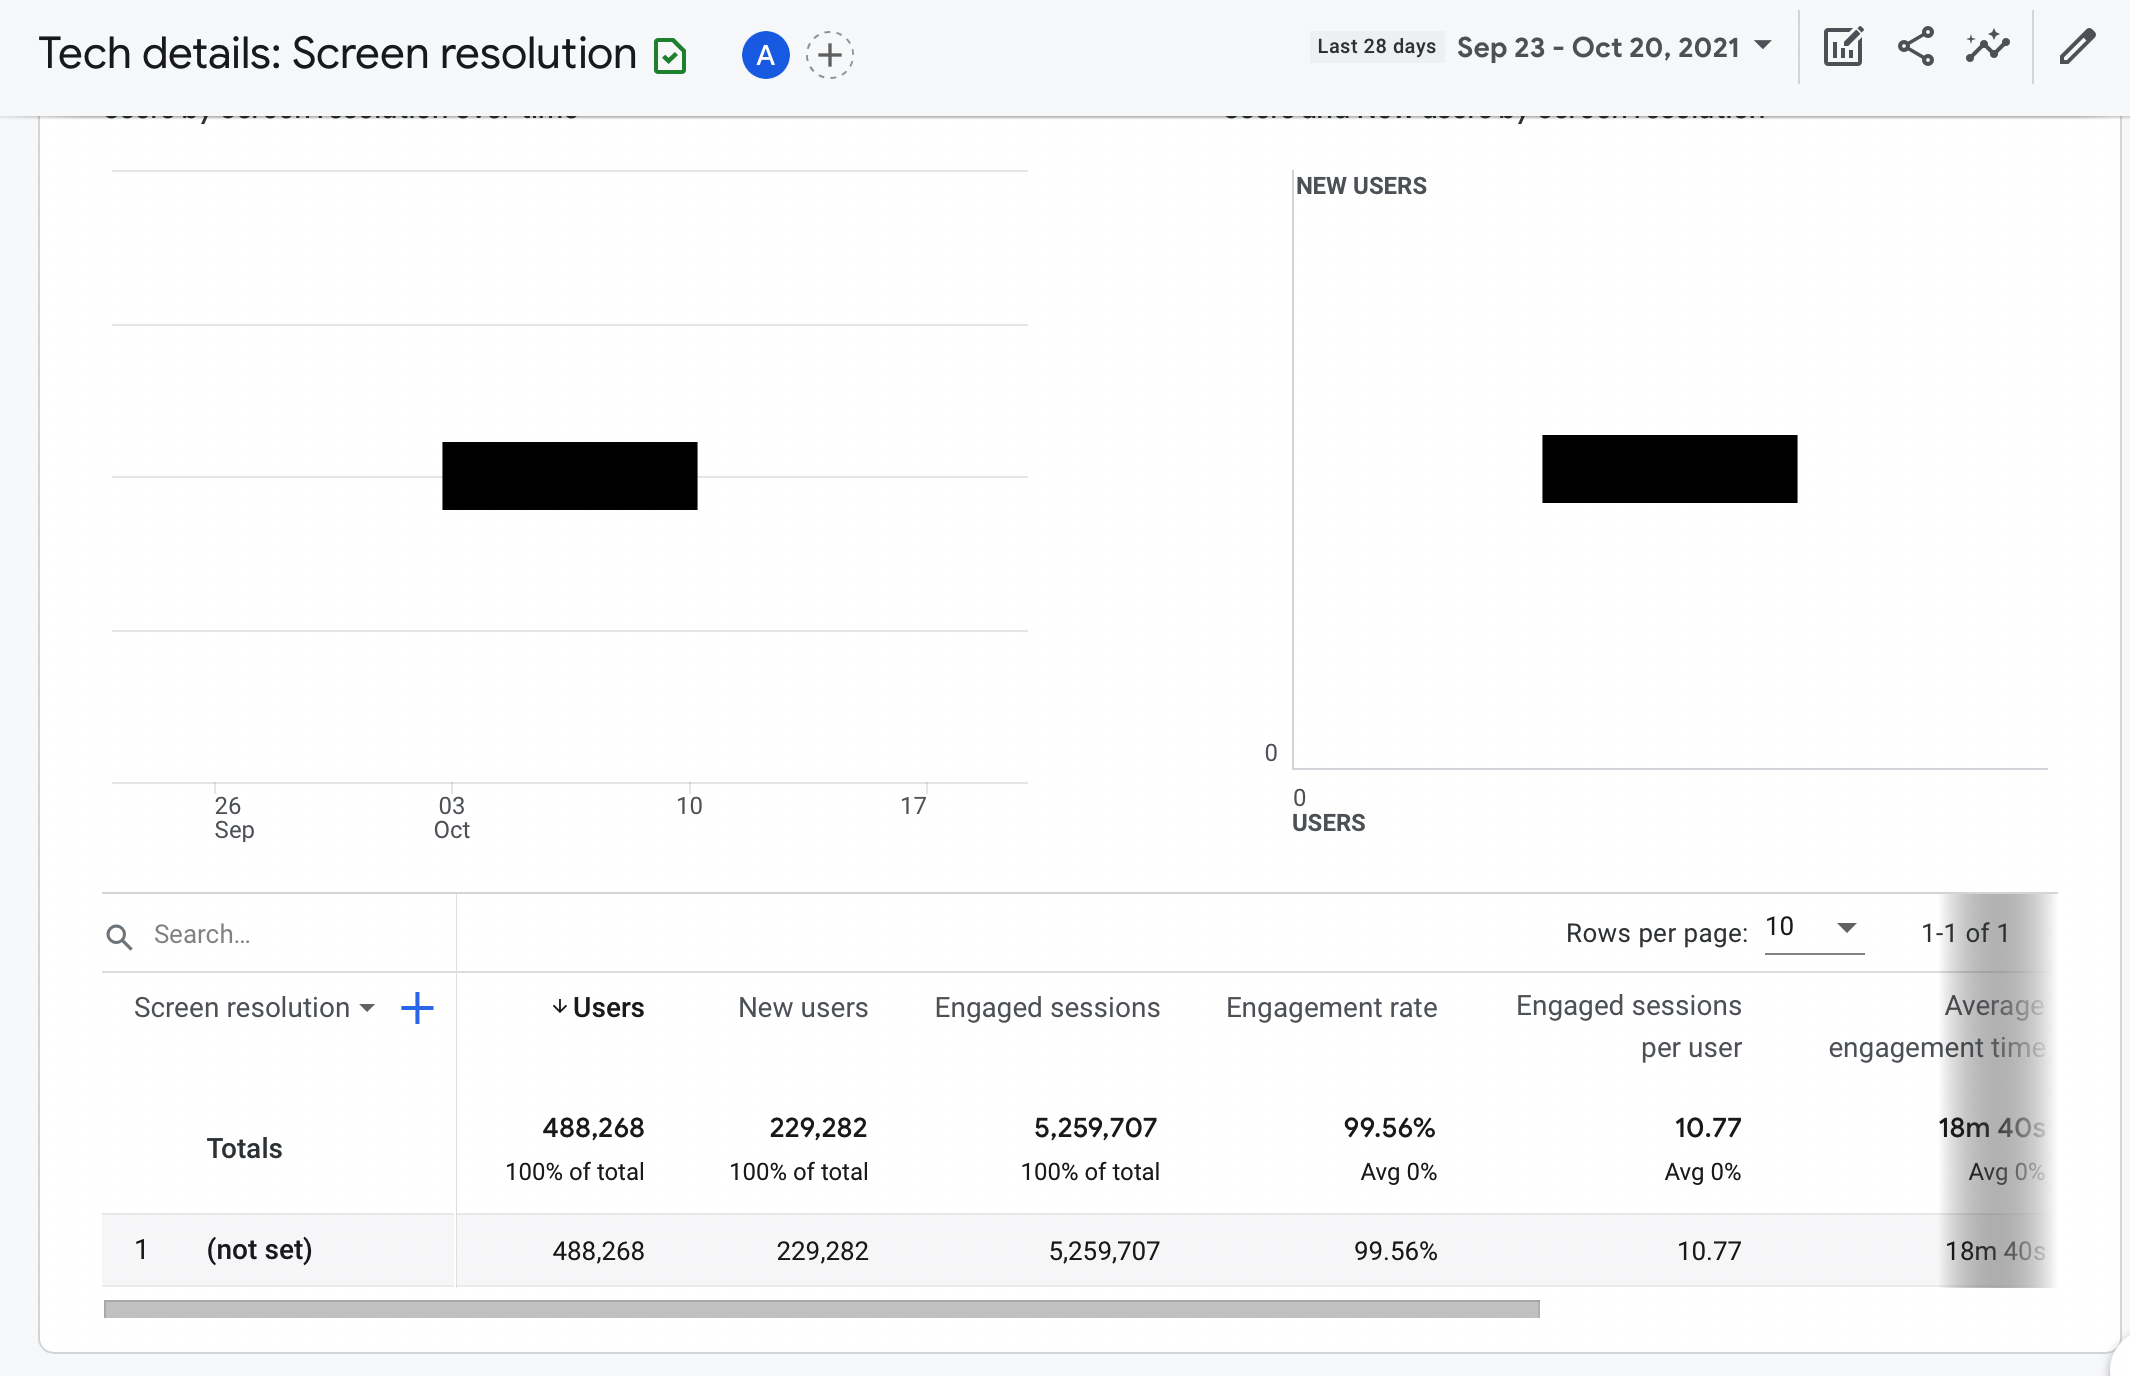
Task: Sort by Engaged sessions column header
Action: tap(1047, 1008)
